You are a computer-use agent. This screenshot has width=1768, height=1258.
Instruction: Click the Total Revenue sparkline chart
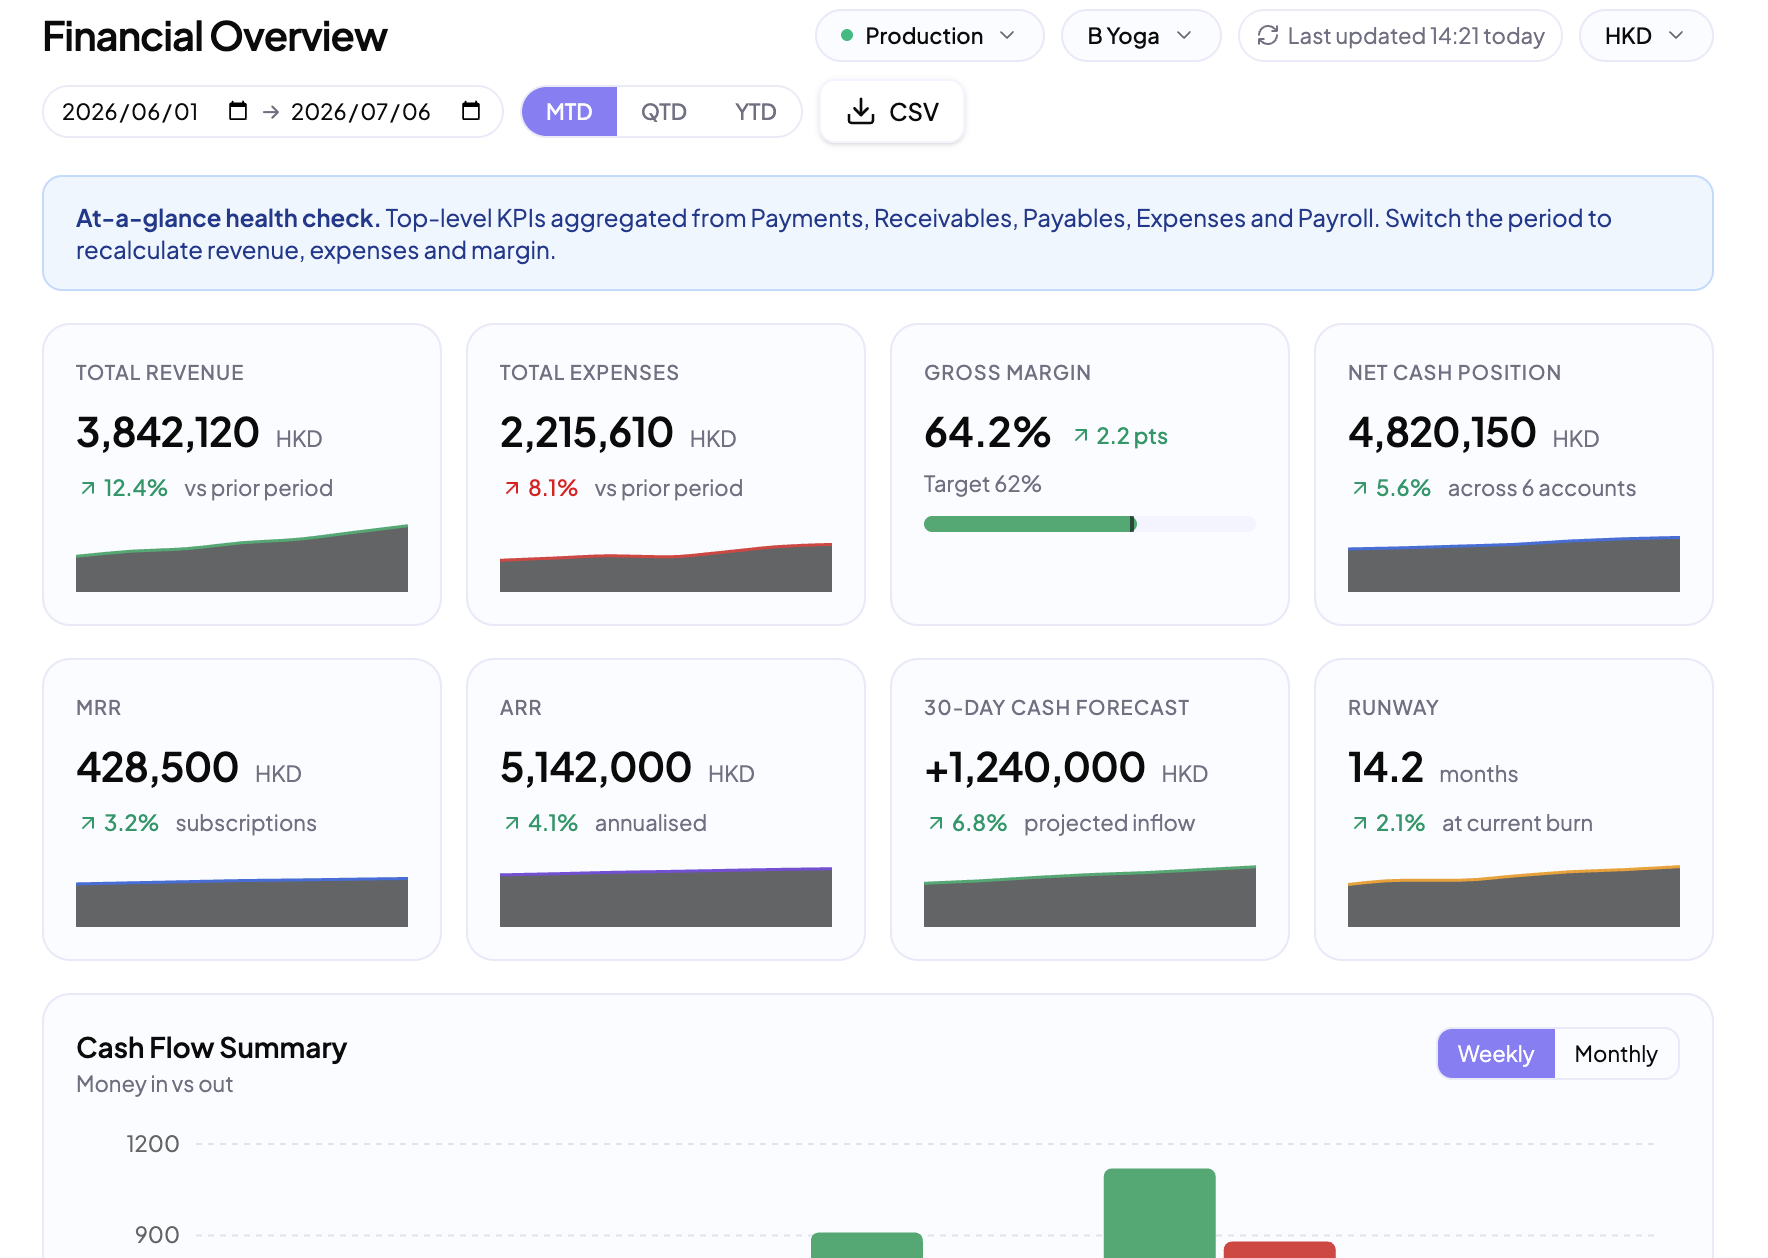coord(242,558)
